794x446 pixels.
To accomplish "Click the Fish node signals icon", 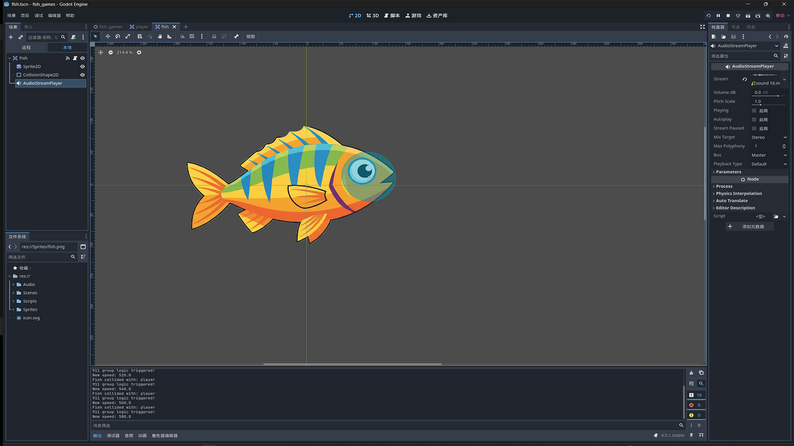I will (x=67, y=58).
